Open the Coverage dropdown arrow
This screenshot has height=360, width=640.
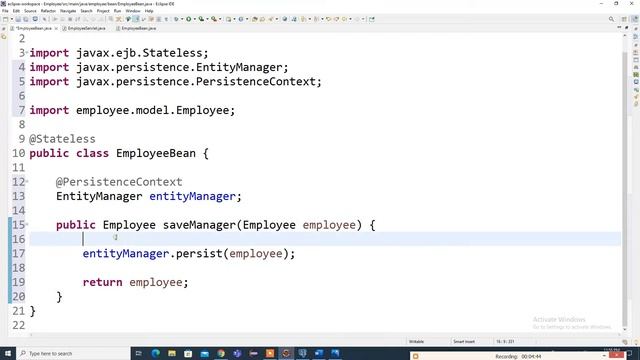(x=207, y=19)
